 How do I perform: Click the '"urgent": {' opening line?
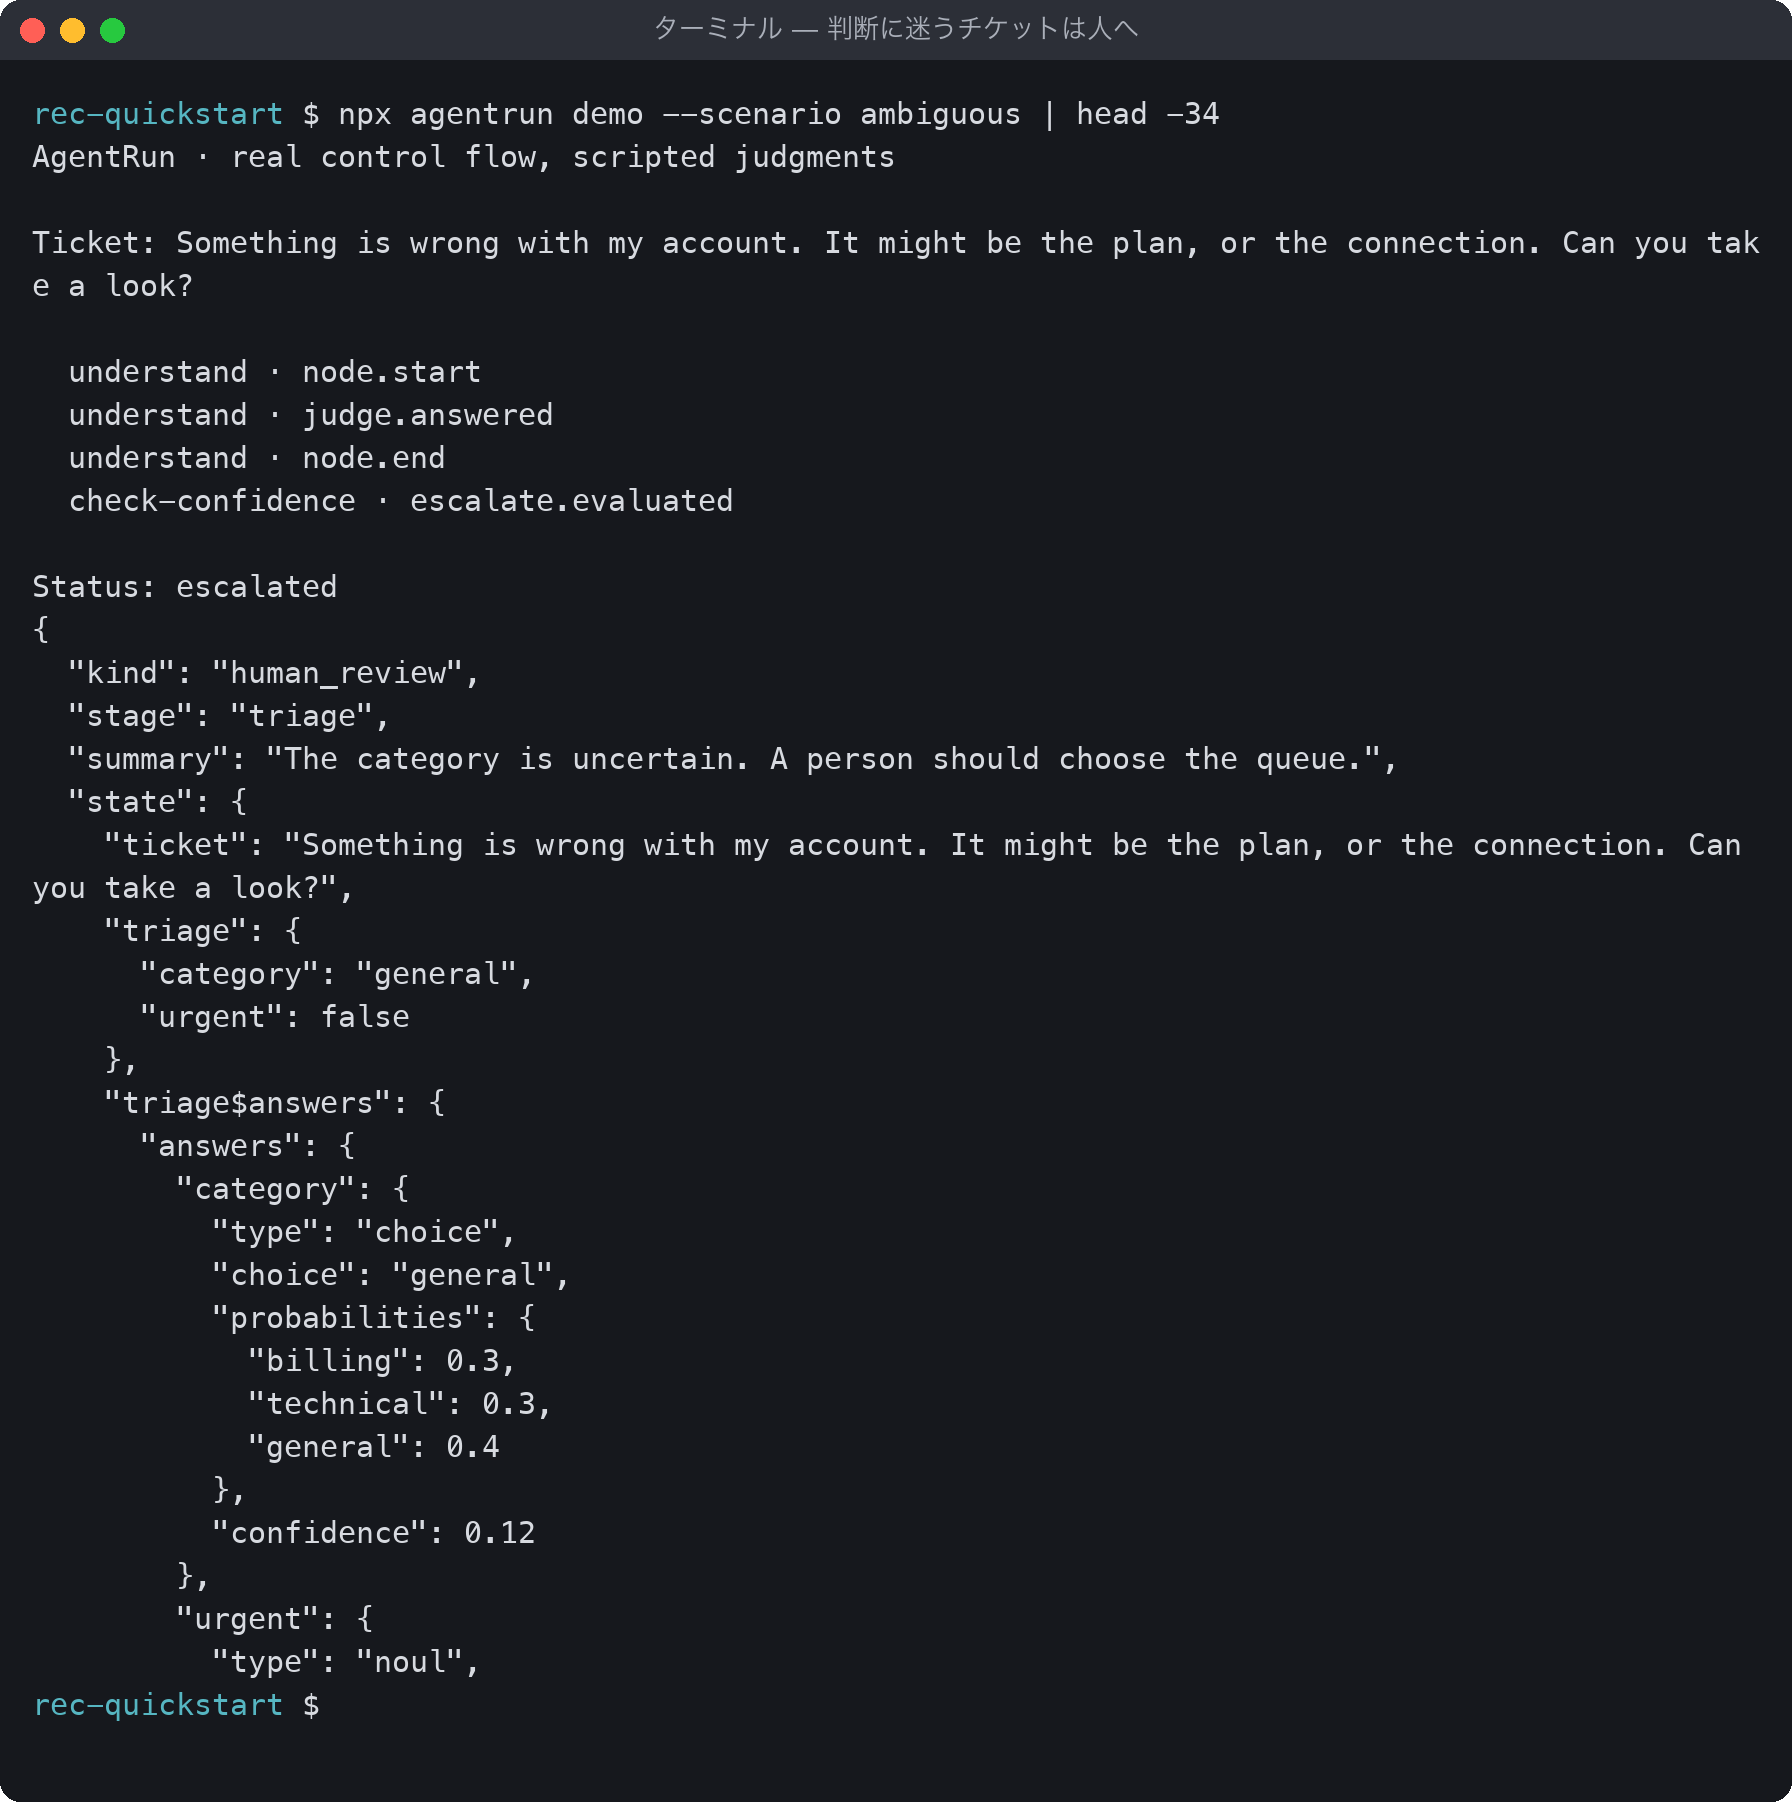[275, 1619]
